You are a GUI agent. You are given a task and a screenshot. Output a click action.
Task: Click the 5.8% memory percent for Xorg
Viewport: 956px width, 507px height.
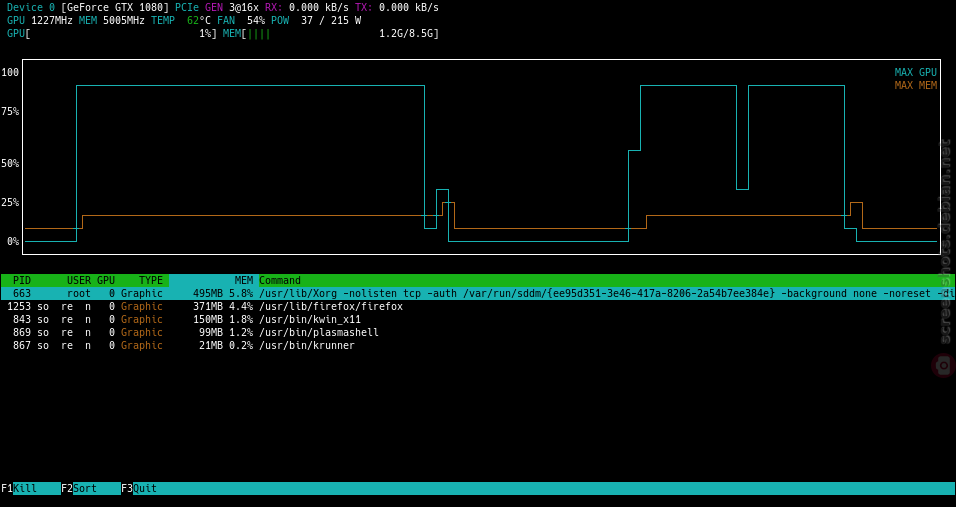click(x=241, y=294)
